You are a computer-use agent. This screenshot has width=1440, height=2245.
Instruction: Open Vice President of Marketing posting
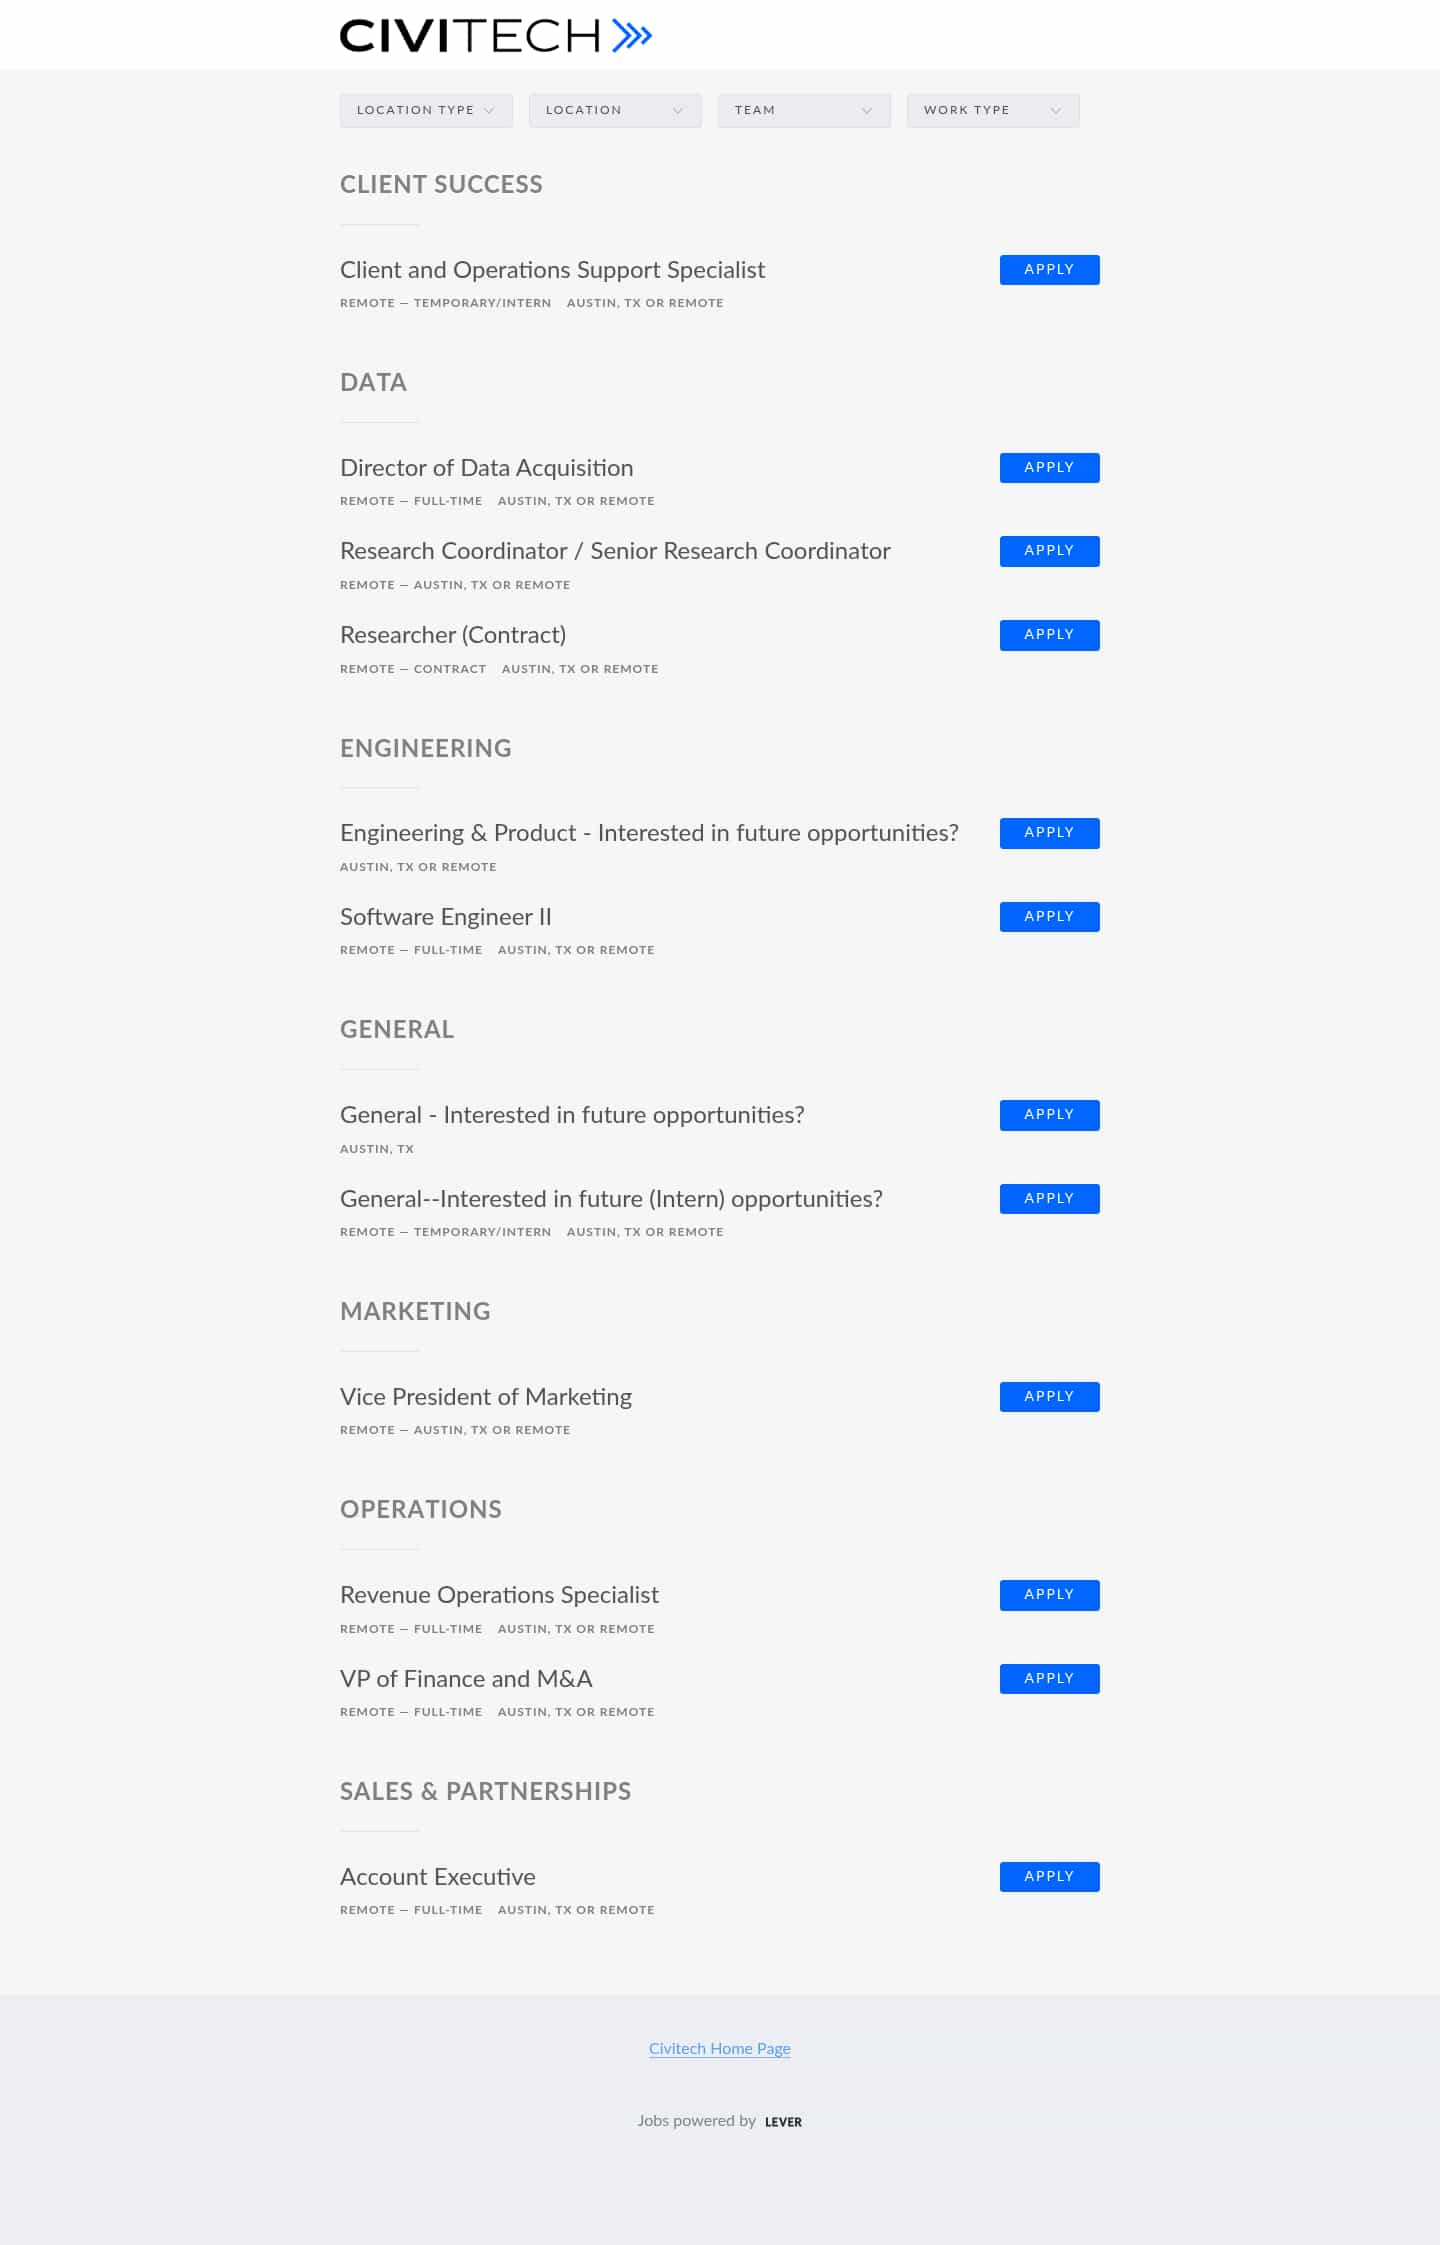pyautogui.click(x=486, y=1397)
